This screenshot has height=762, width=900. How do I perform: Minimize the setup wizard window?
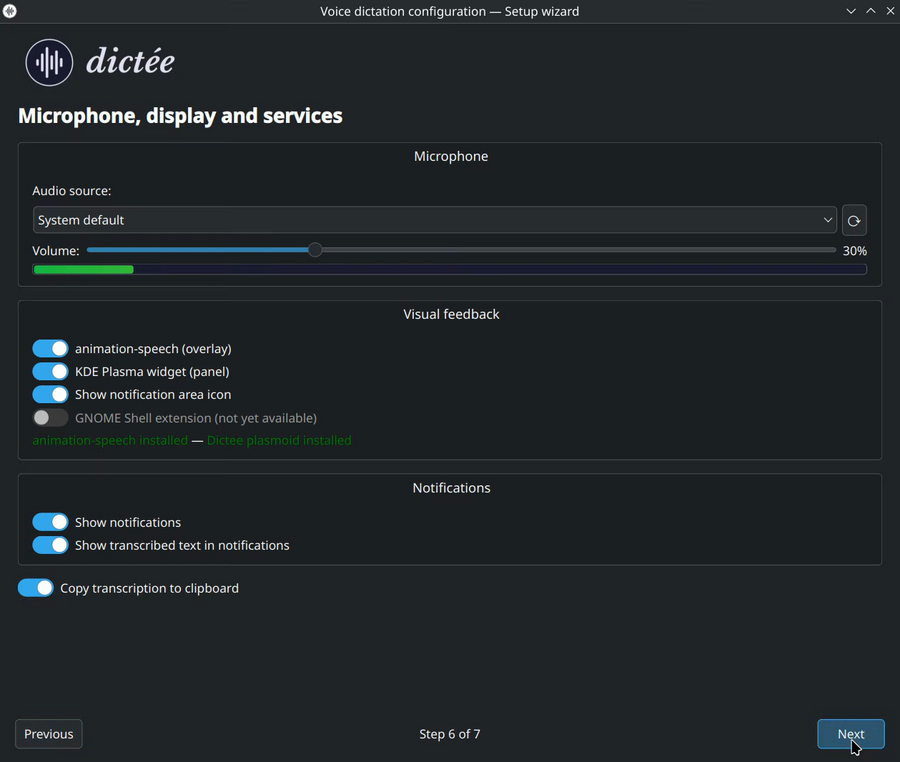coord(851,11)
